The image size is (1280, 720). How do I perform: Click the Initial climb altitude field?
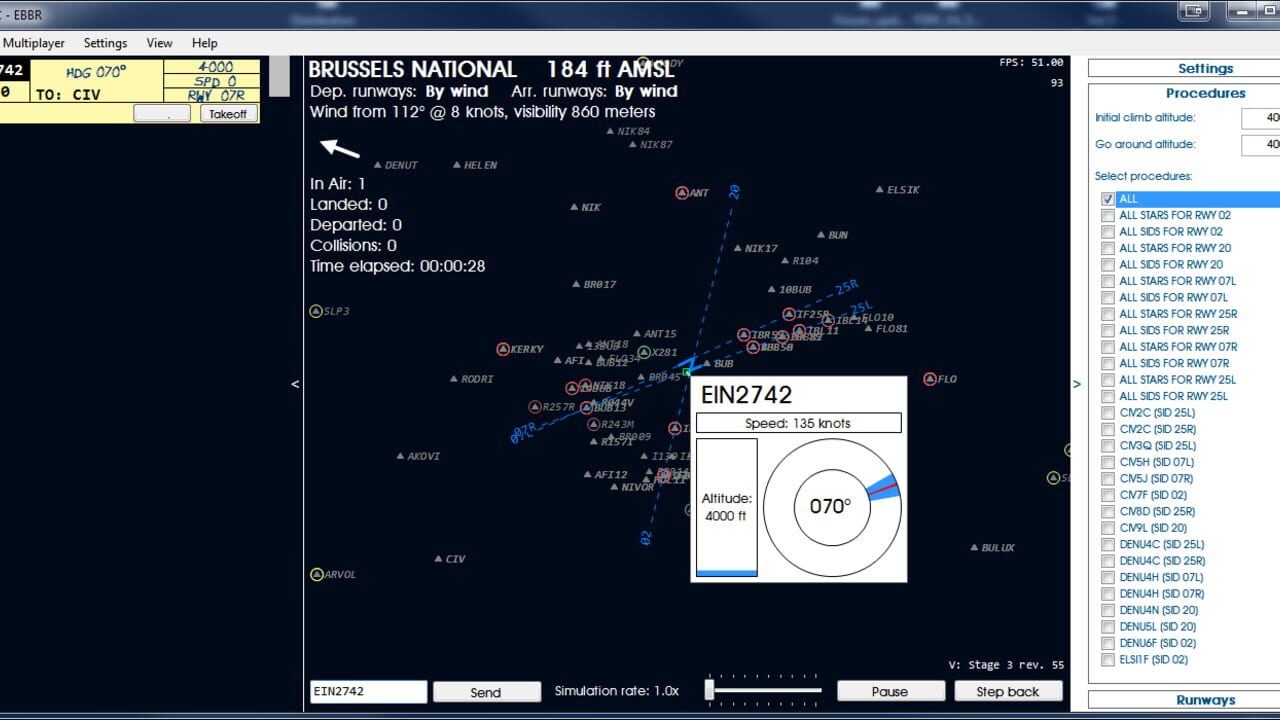1260,118
